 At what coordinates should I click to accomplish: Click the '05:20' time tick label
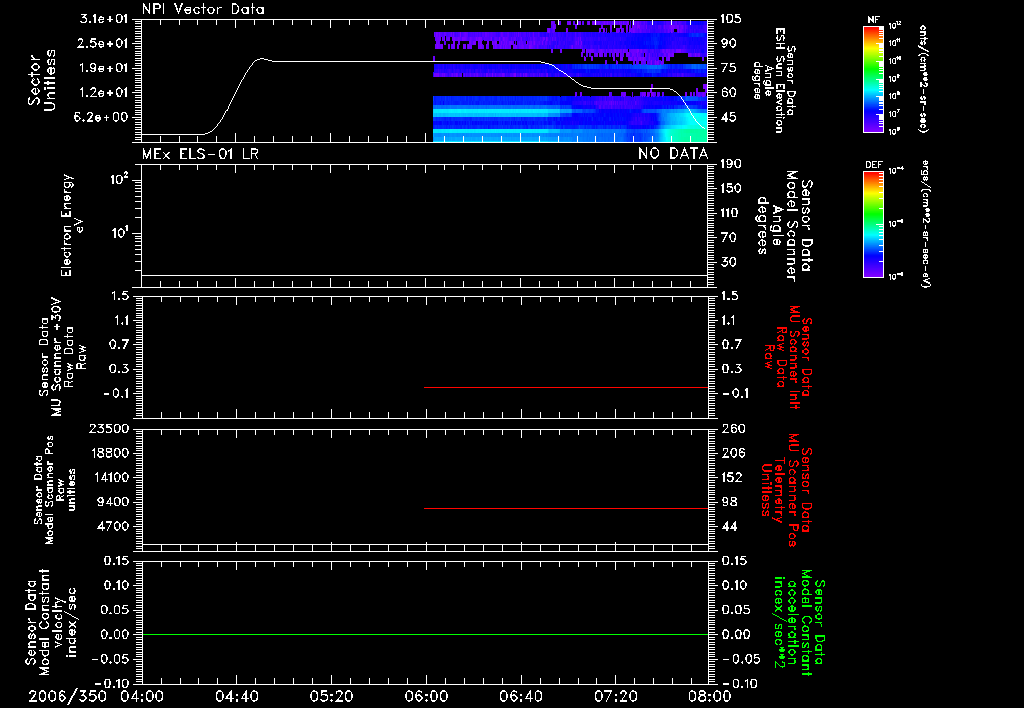[x=331, y=696]
